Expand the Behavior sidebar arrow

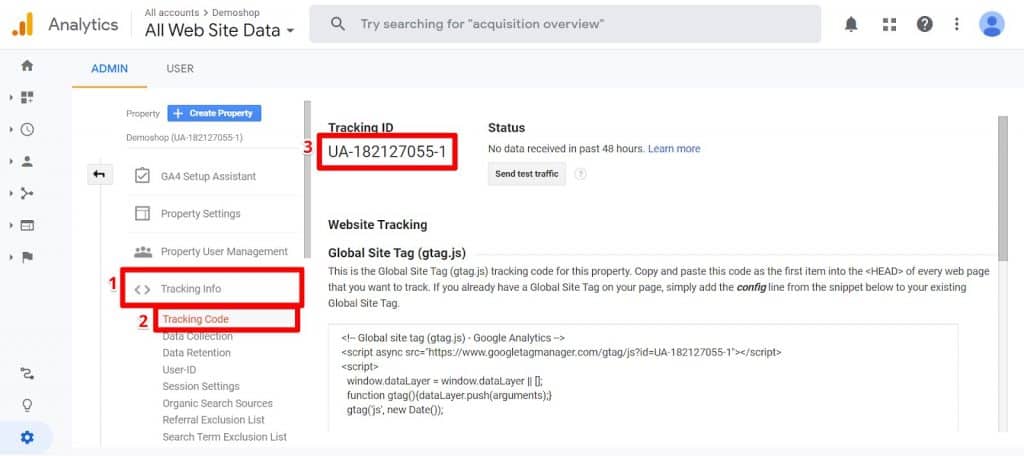tap(11, 225)
